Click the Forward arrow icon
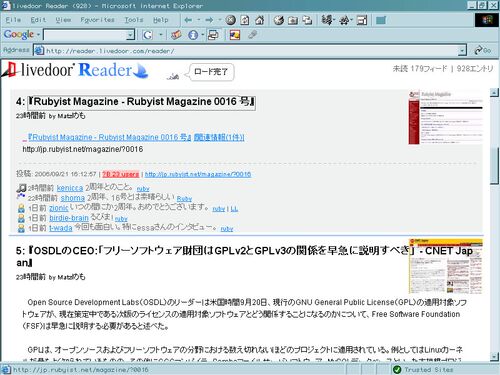 (209, 20)
